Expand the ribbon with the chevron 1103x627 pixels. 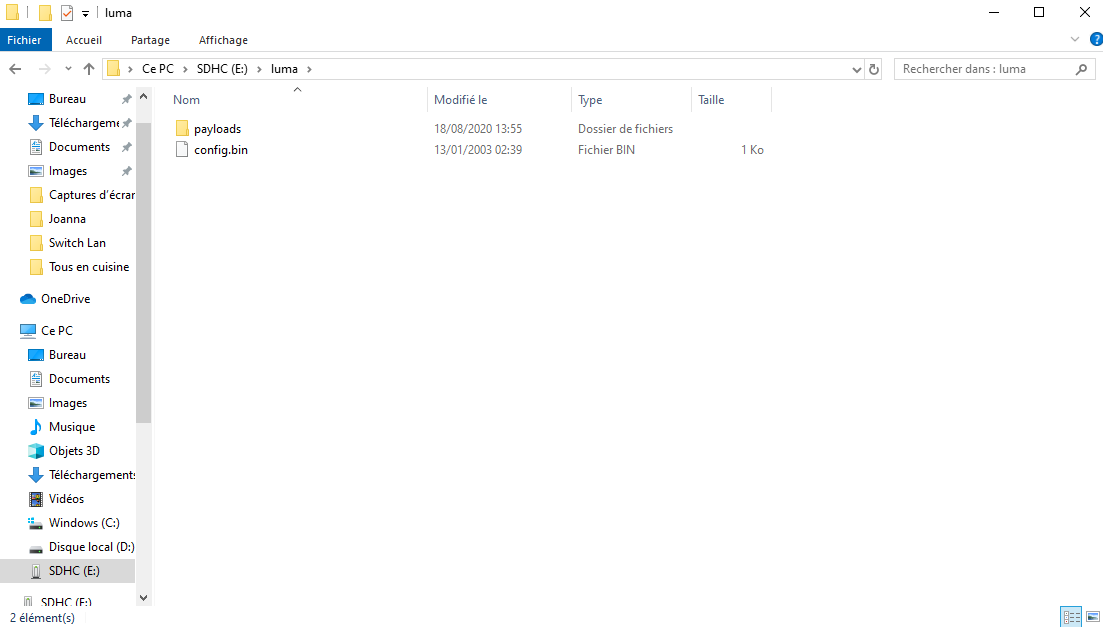point(1075,39)
